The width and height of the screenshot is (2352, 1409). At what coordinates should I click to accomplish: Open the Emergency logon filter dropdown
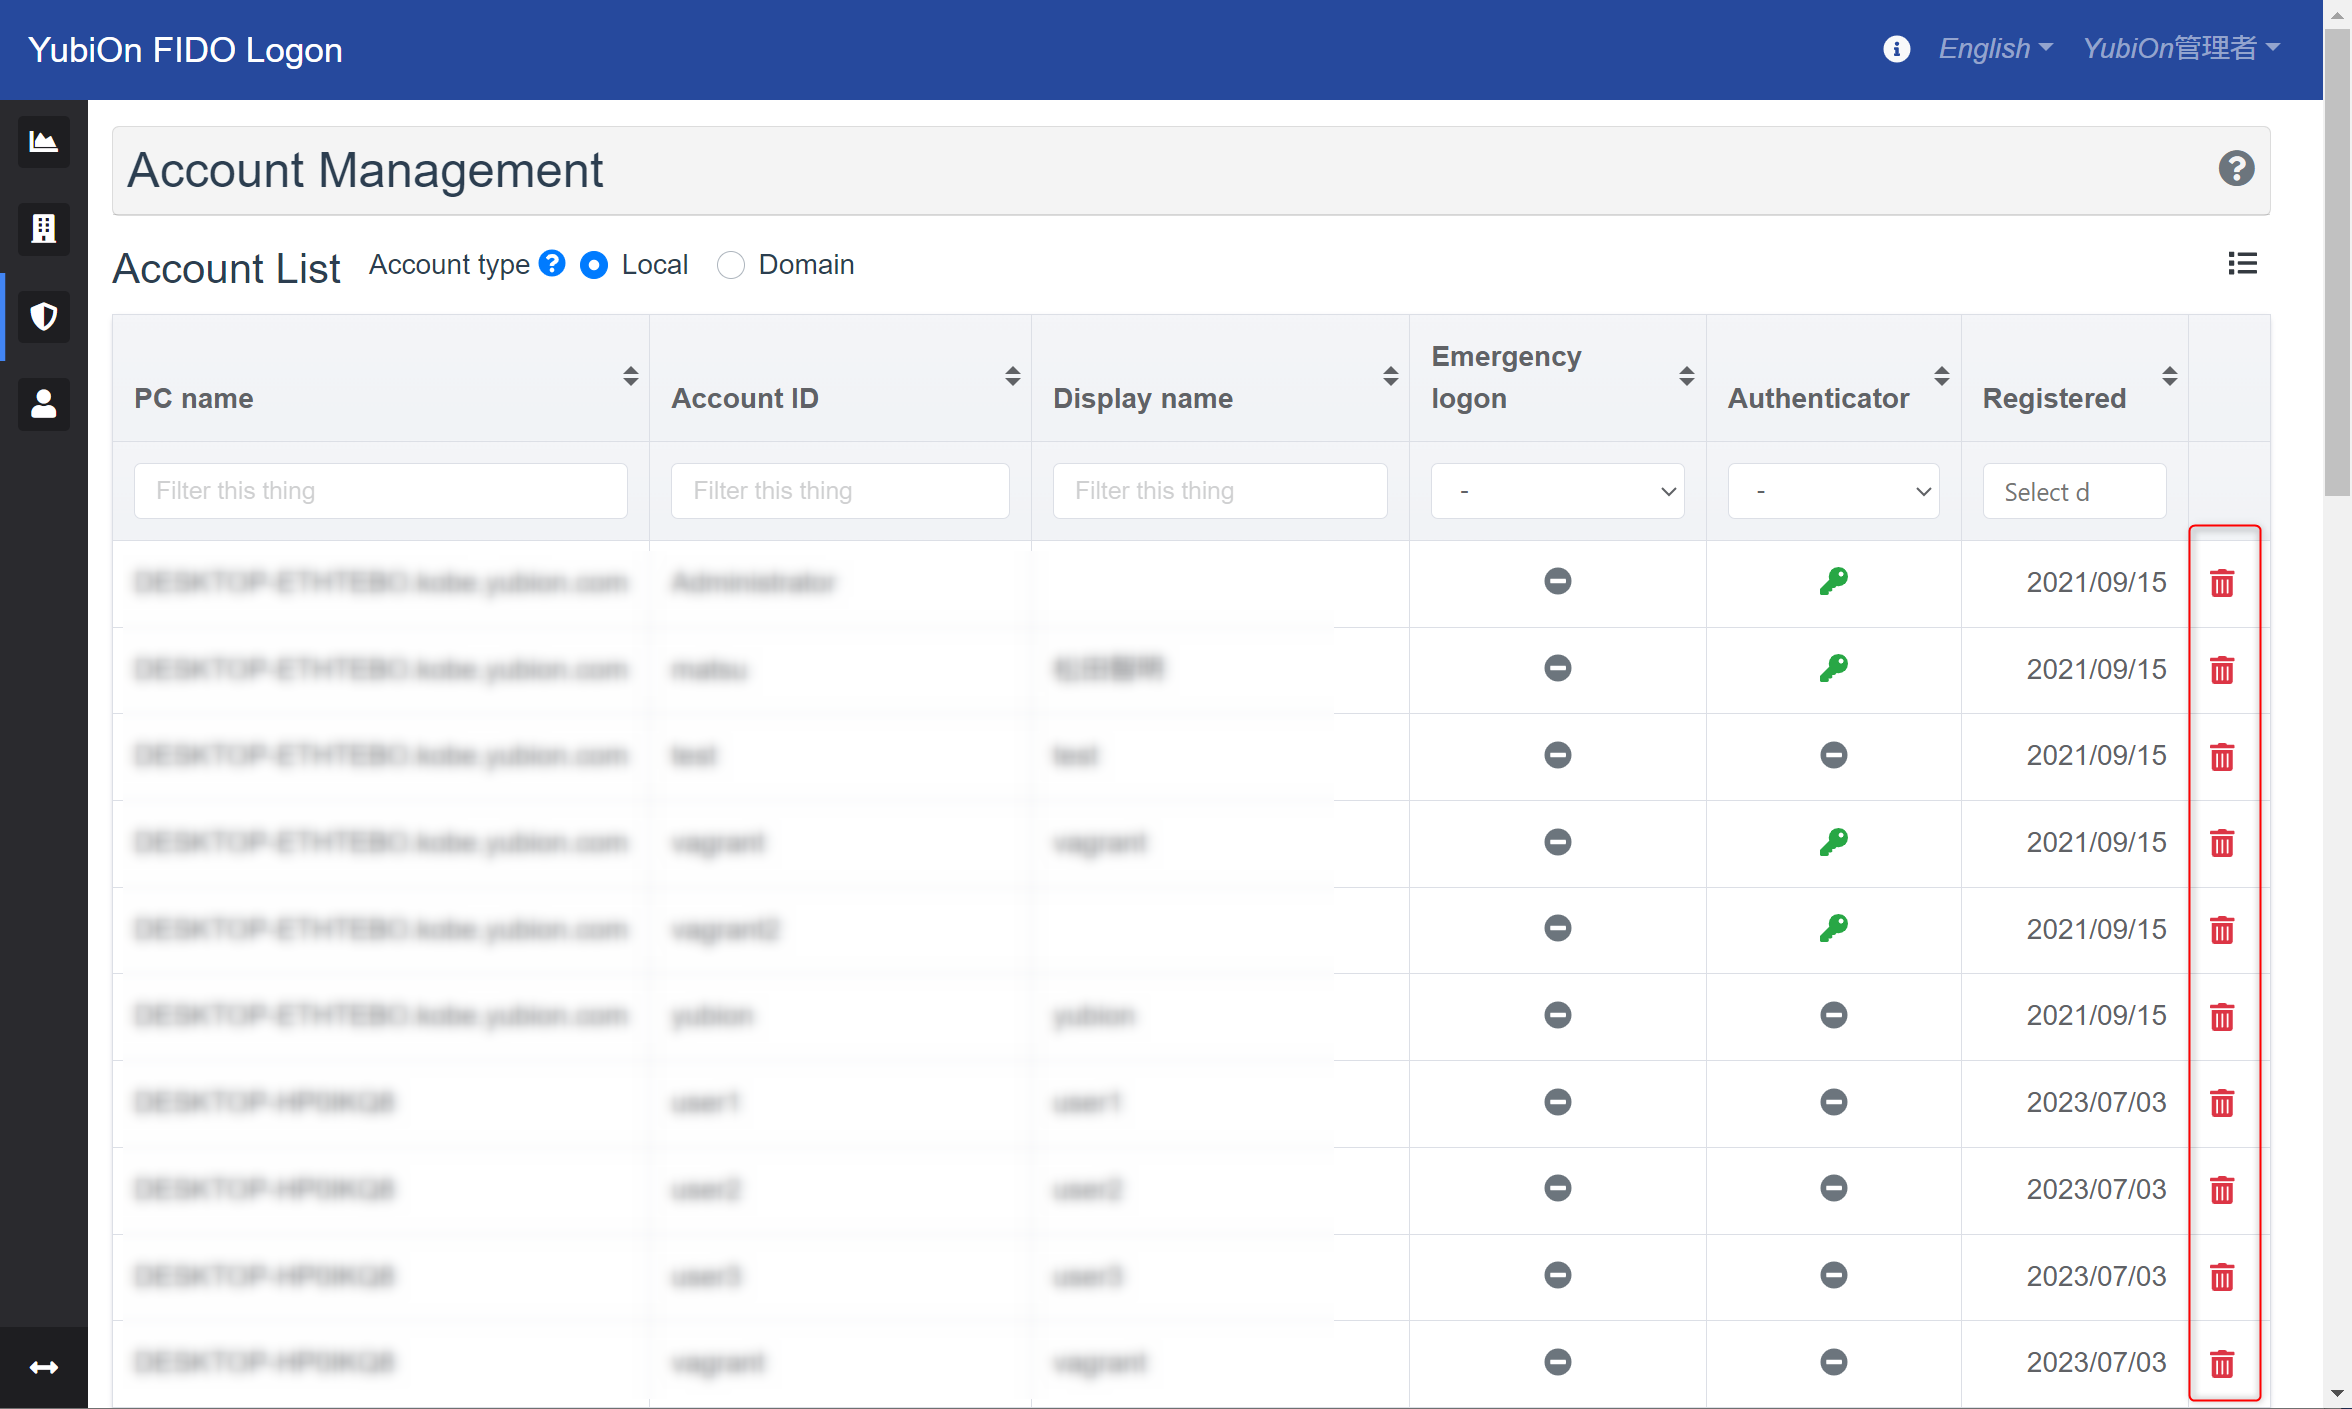pyautogui.click(x=1557, y=491)
